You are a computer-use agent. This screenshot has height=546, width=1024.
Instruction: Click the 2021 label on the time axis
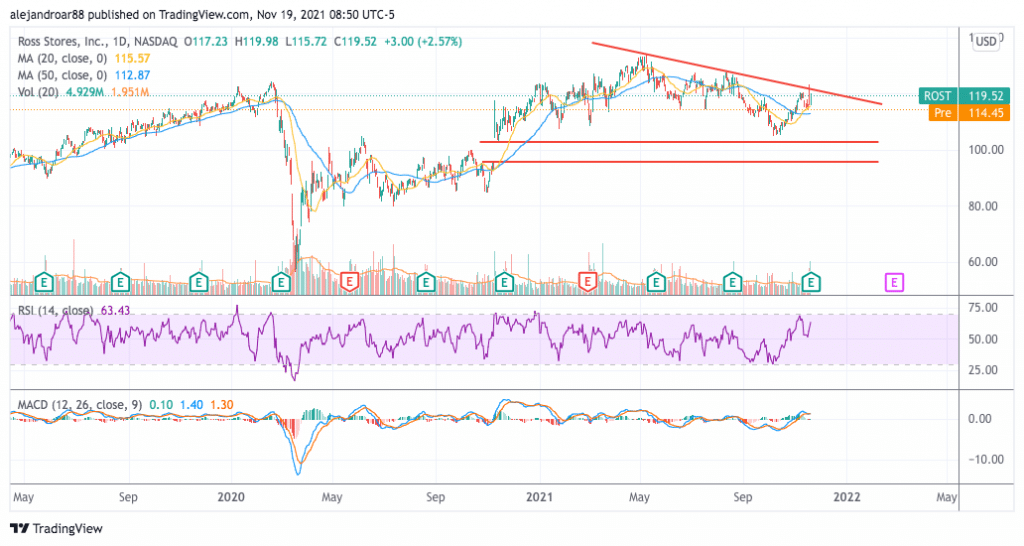pos(539,497)
